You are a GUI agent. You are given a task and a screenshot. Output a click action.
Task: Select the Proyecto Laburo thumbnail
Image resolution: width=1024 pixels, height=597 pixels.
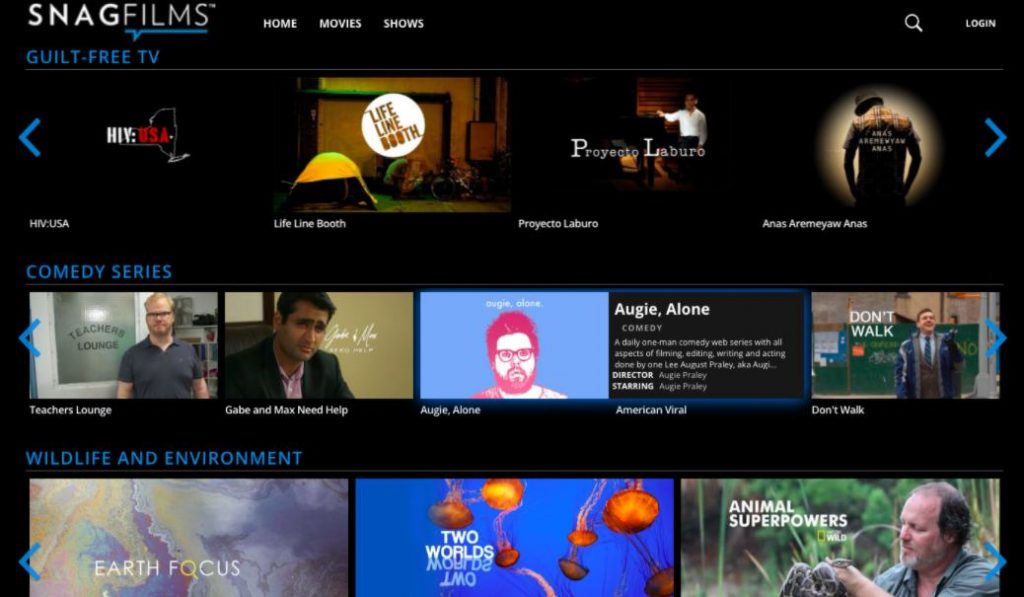[636, 144]
